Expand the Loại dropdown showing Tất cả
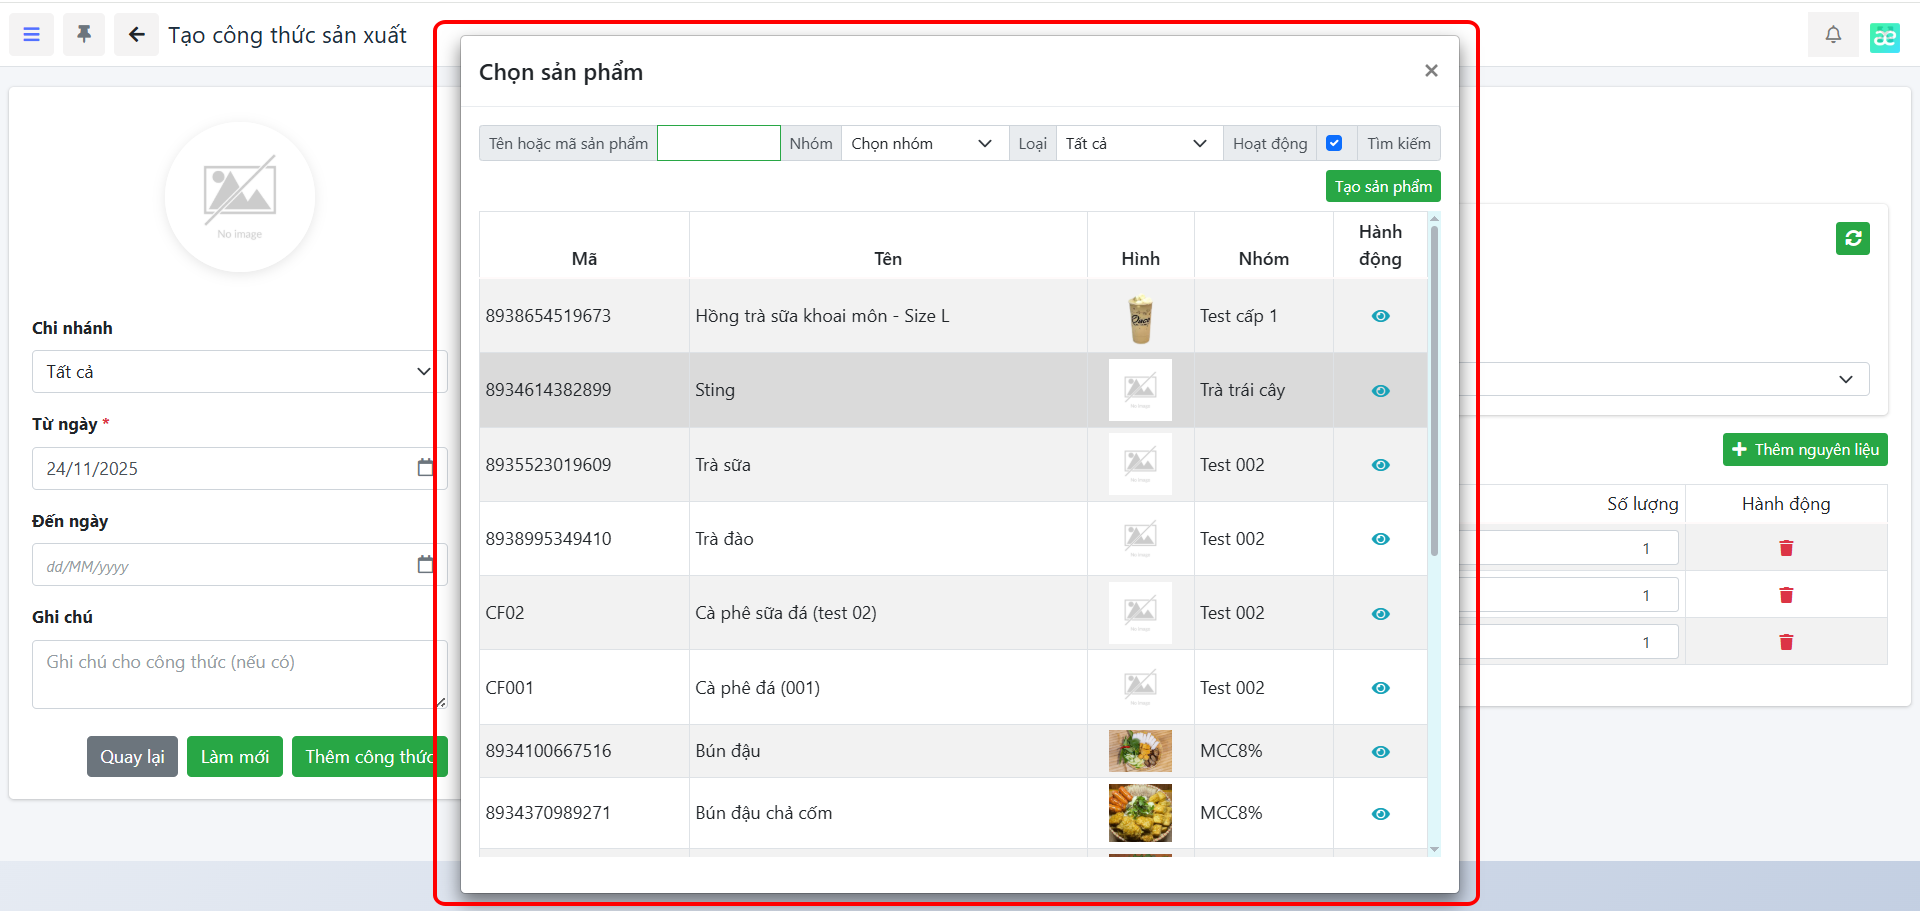1920x911 pixels. coord(1138,143)
